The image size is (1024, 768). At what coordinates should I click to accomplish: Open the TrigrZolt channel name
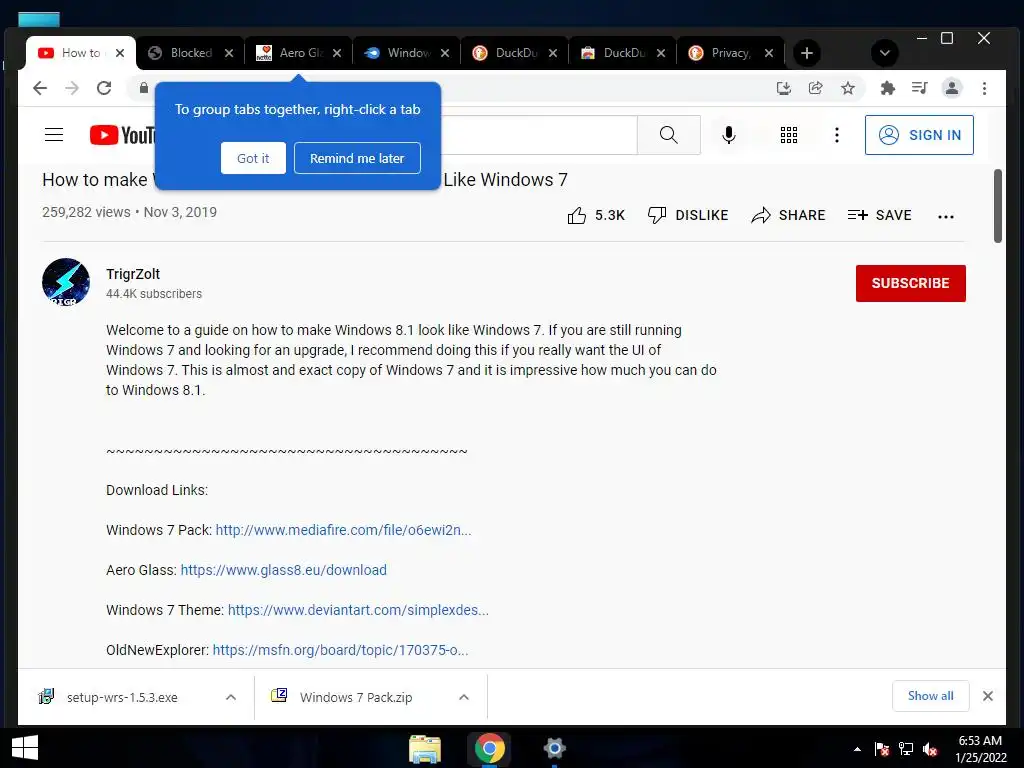point(133,274)
